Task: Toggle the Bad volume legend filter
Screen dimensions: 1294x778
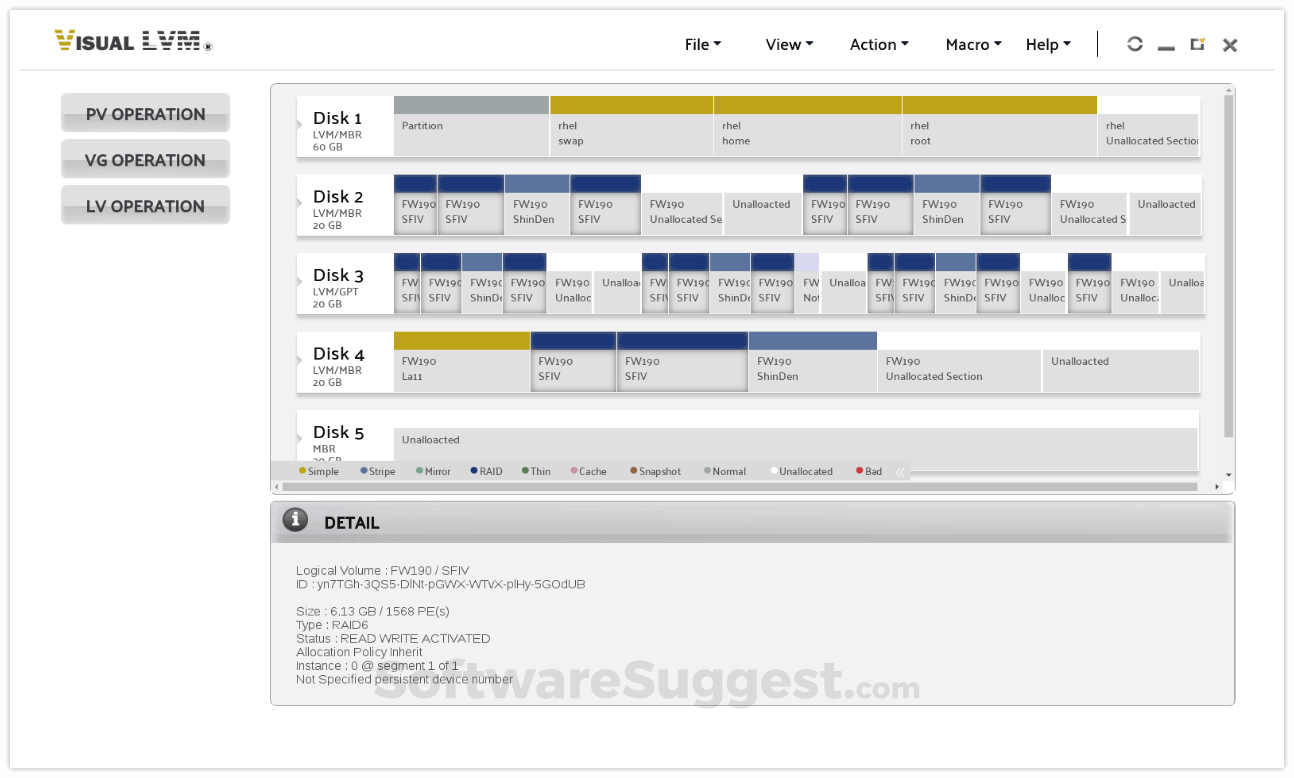Action: coord(869,471)
